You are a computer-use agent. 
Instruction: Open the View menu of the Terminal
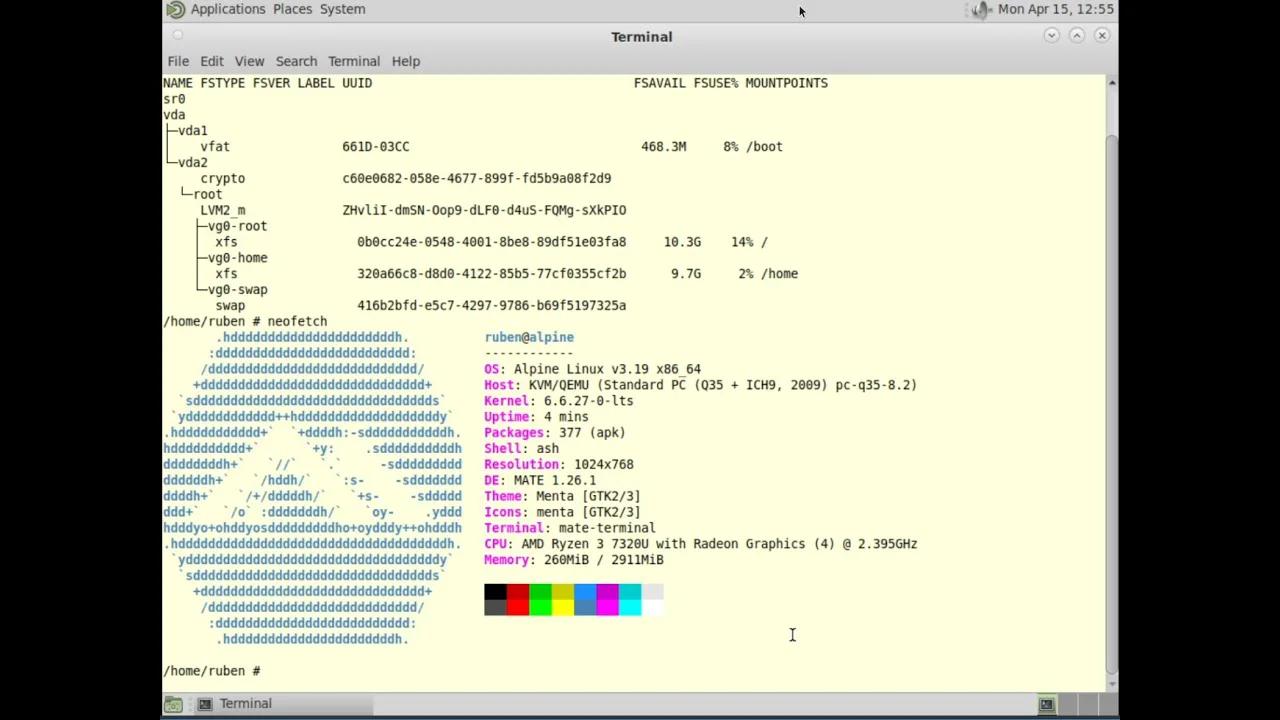pyautogui.click(x=249, y=61)
